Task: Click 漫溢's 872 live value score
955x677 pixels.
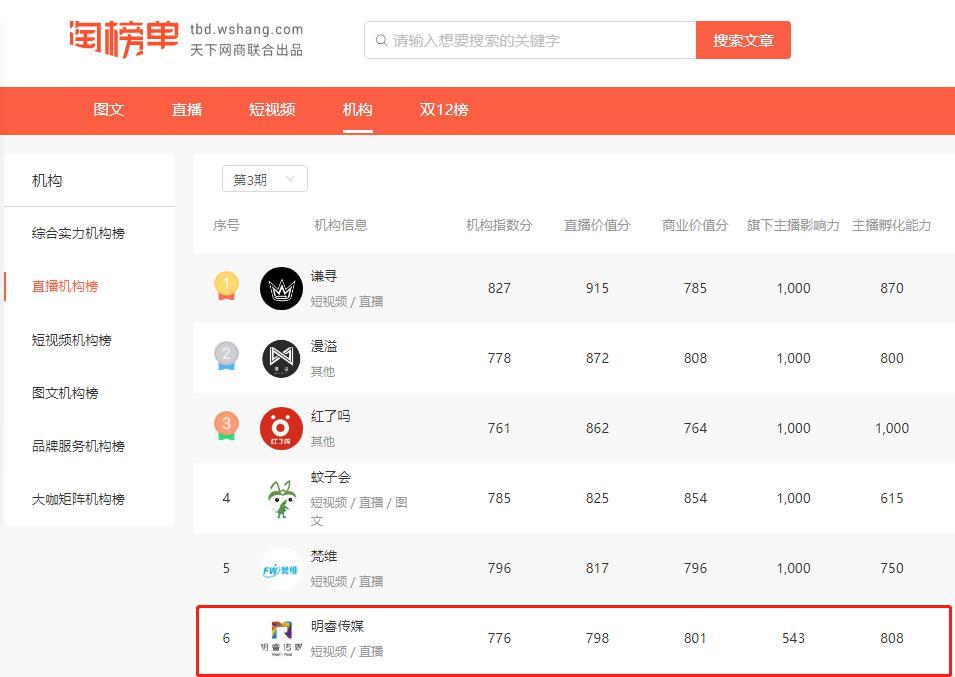Action: (x=597, y=359)
